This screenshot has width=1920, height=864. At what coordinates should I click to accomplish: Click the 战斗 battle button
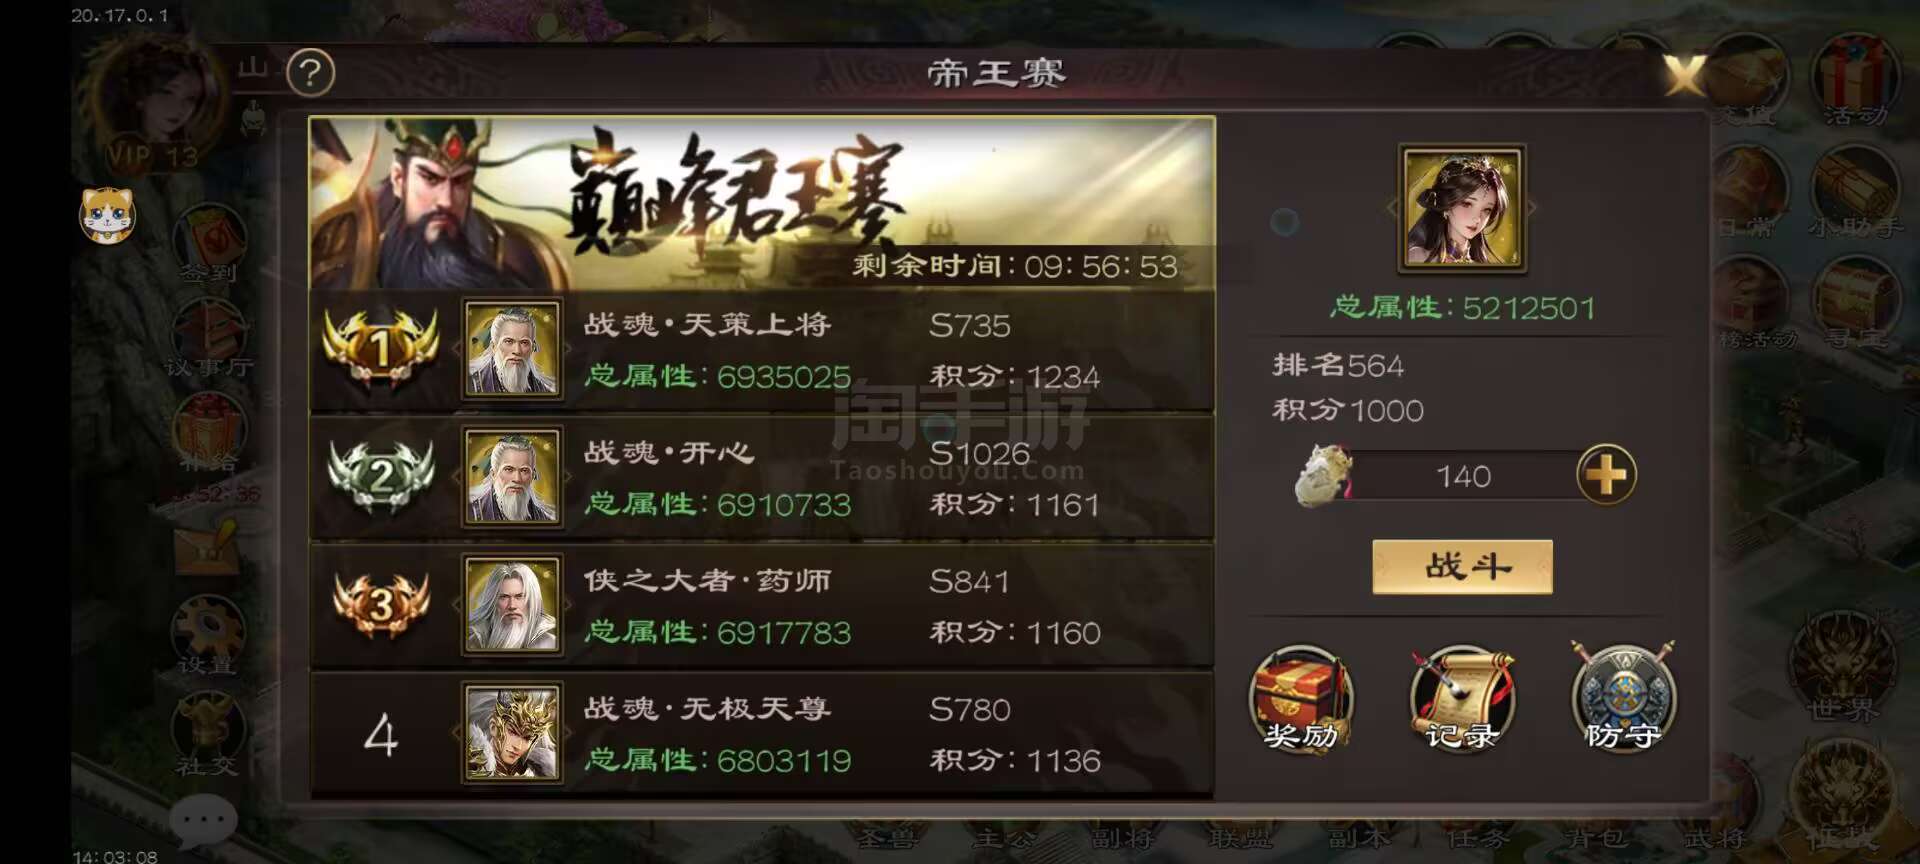click(x=1462, y=567)
